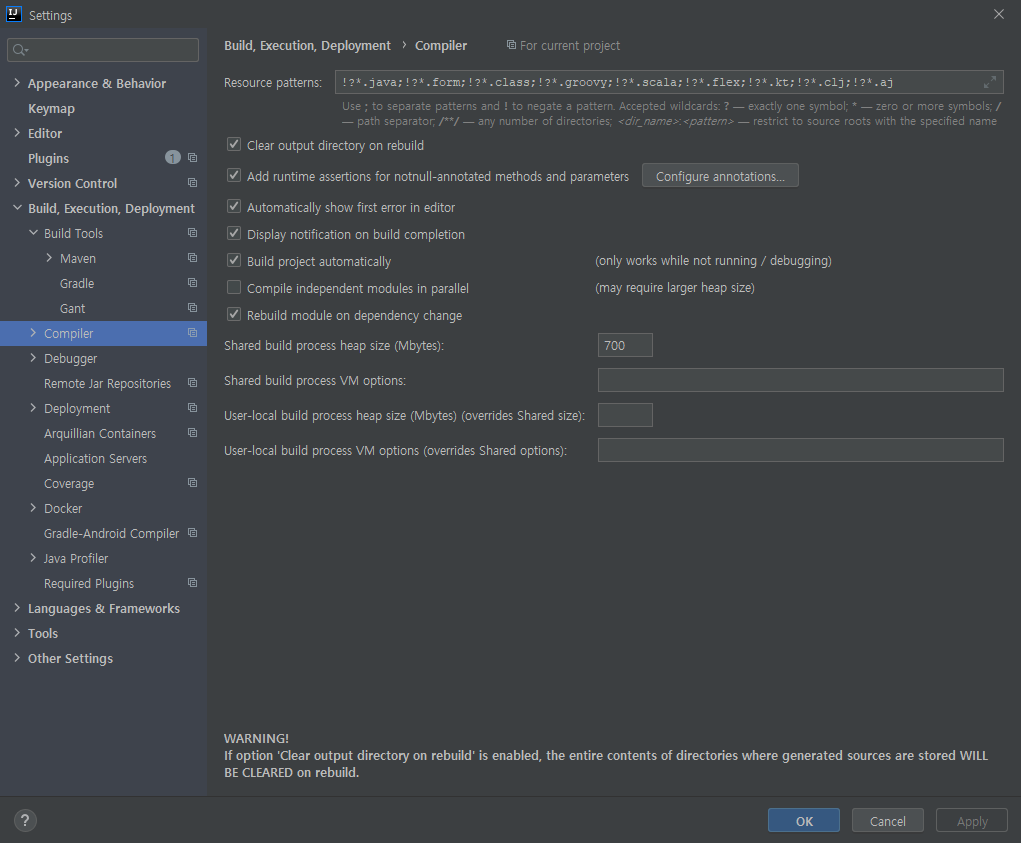Viewport: 1021px width, 843px height.
Task: Click the project-level icon beside Required Plugins
Action: point(193,583)
